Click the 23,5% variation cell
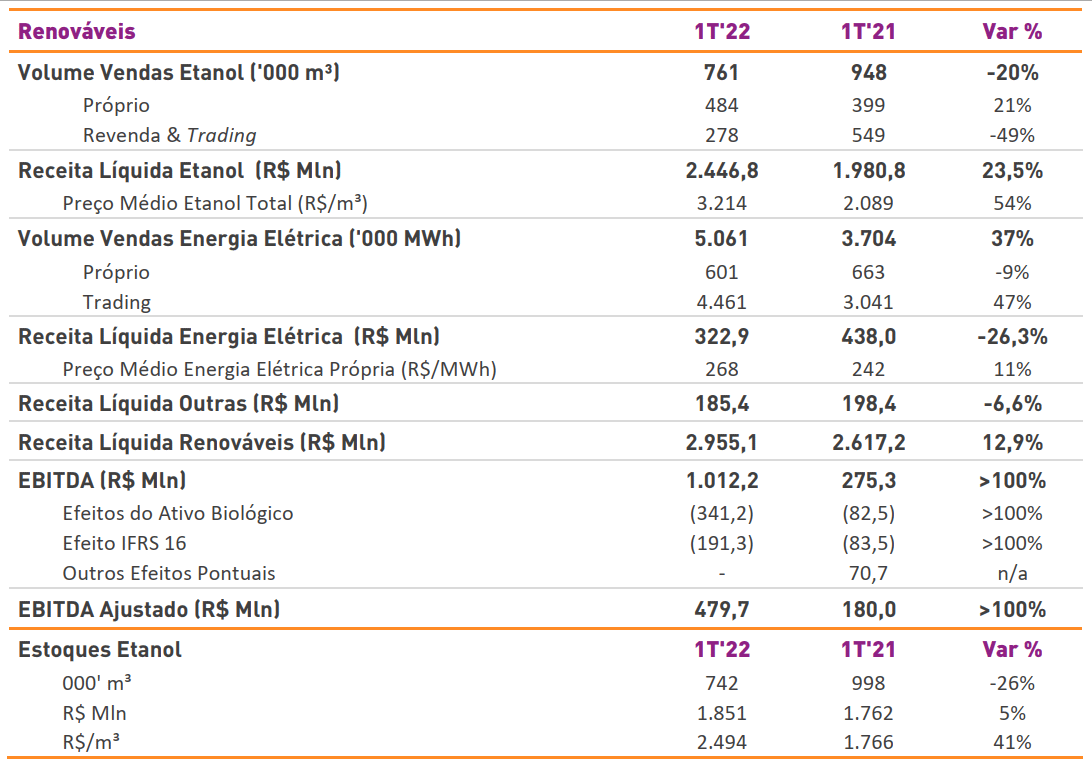Screen dimensions: 1092x767 1012,171
